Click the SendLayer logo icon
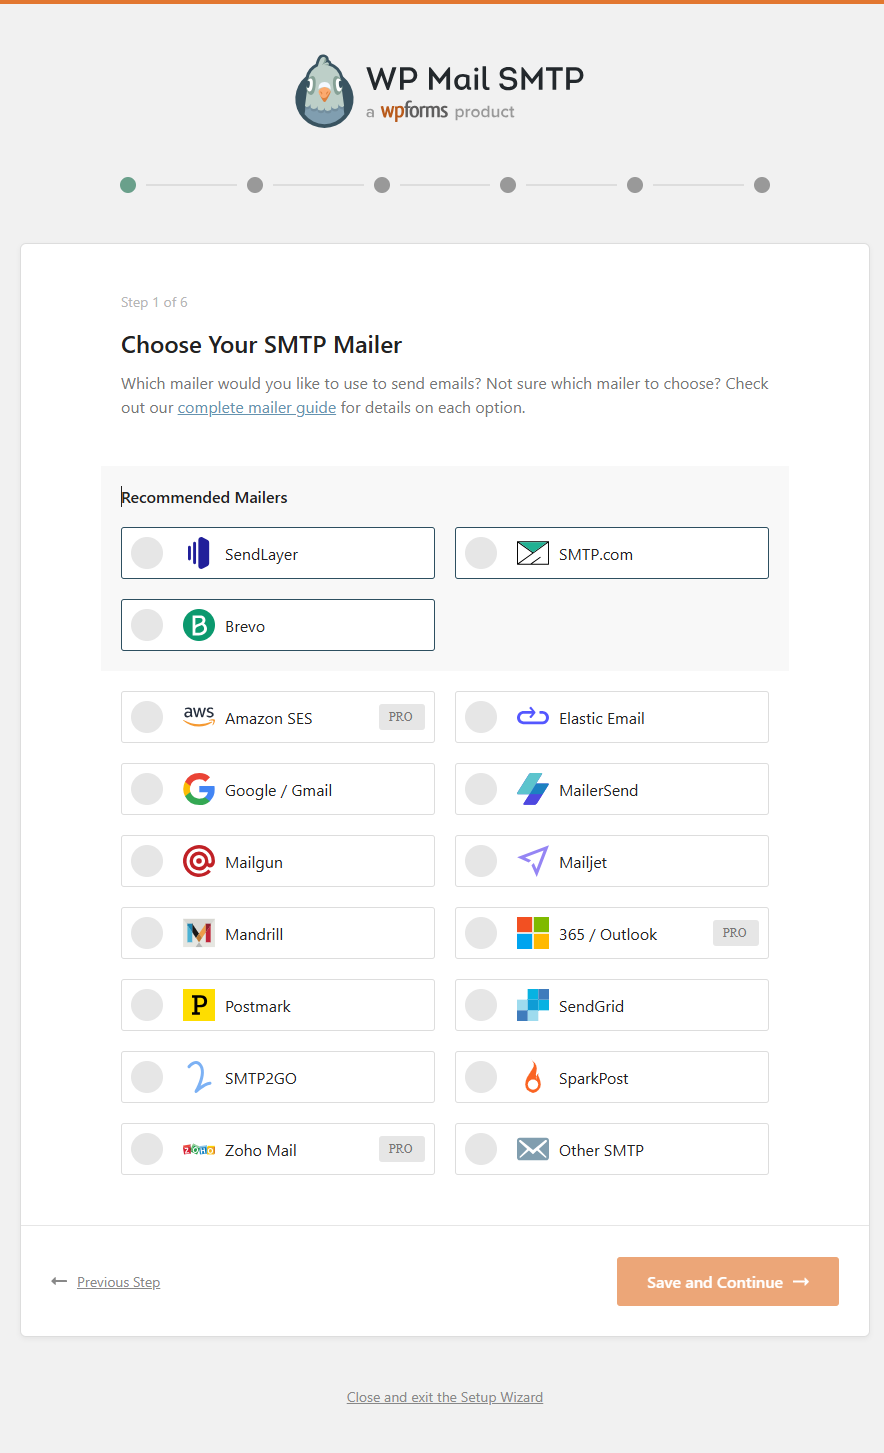 coord(198,553)
